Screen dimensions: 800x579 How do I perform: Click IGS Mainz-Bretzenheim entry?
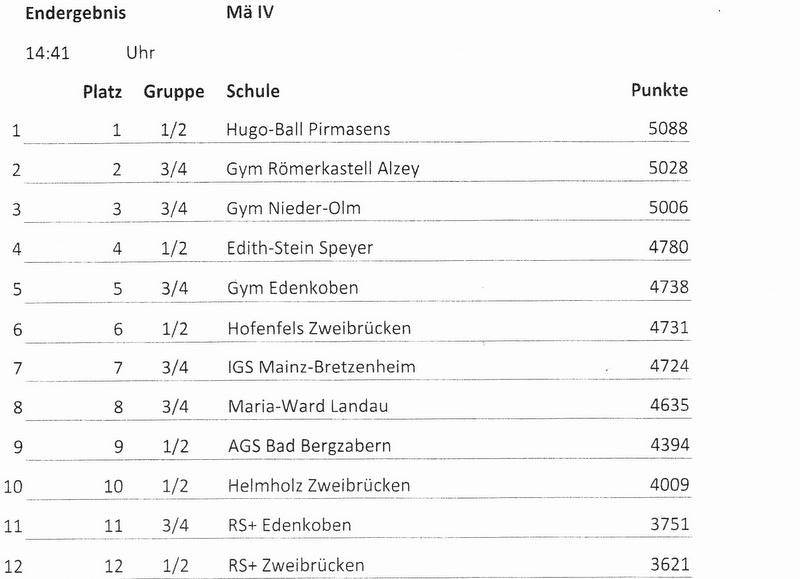coord(321,367)
